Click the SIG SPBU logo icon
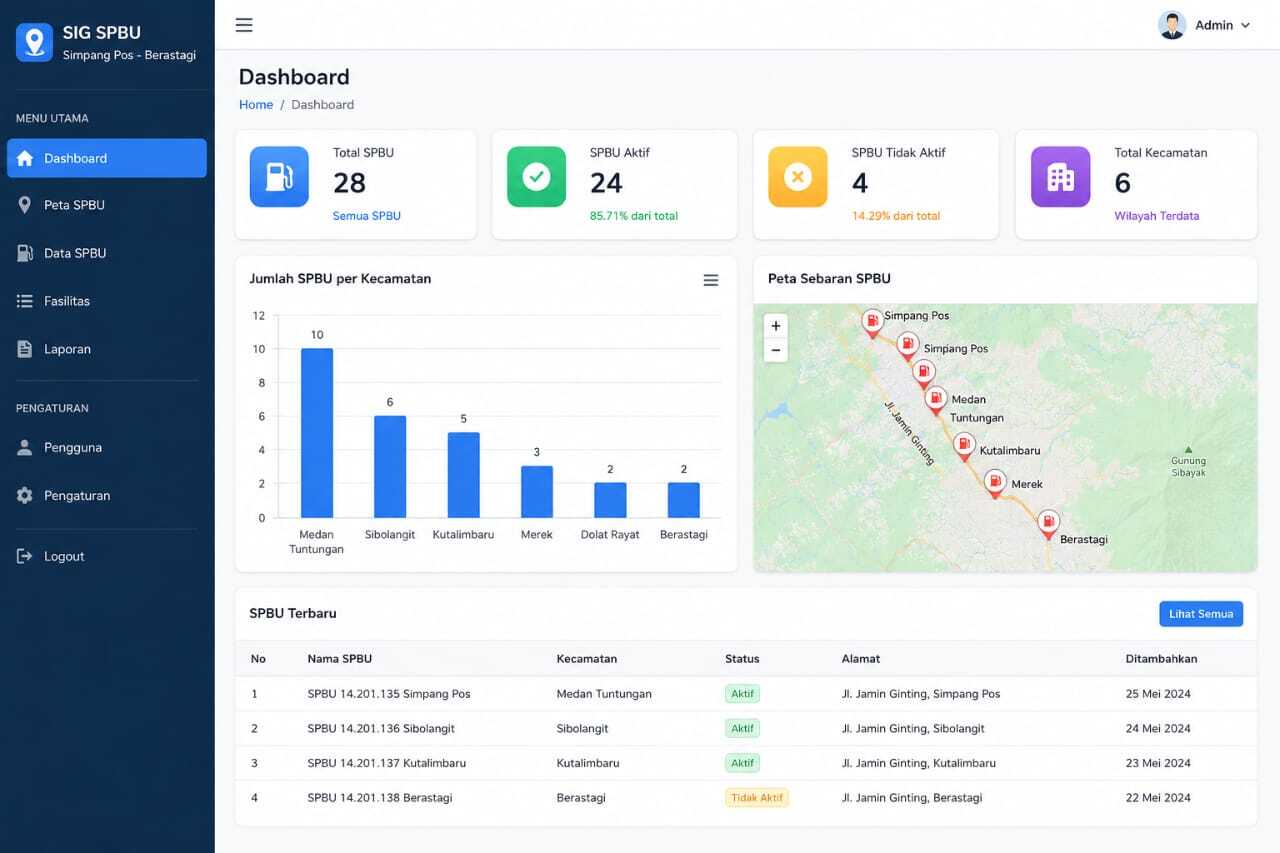Viewport: 1280px width, 853px height. click(x=34, y=42)
